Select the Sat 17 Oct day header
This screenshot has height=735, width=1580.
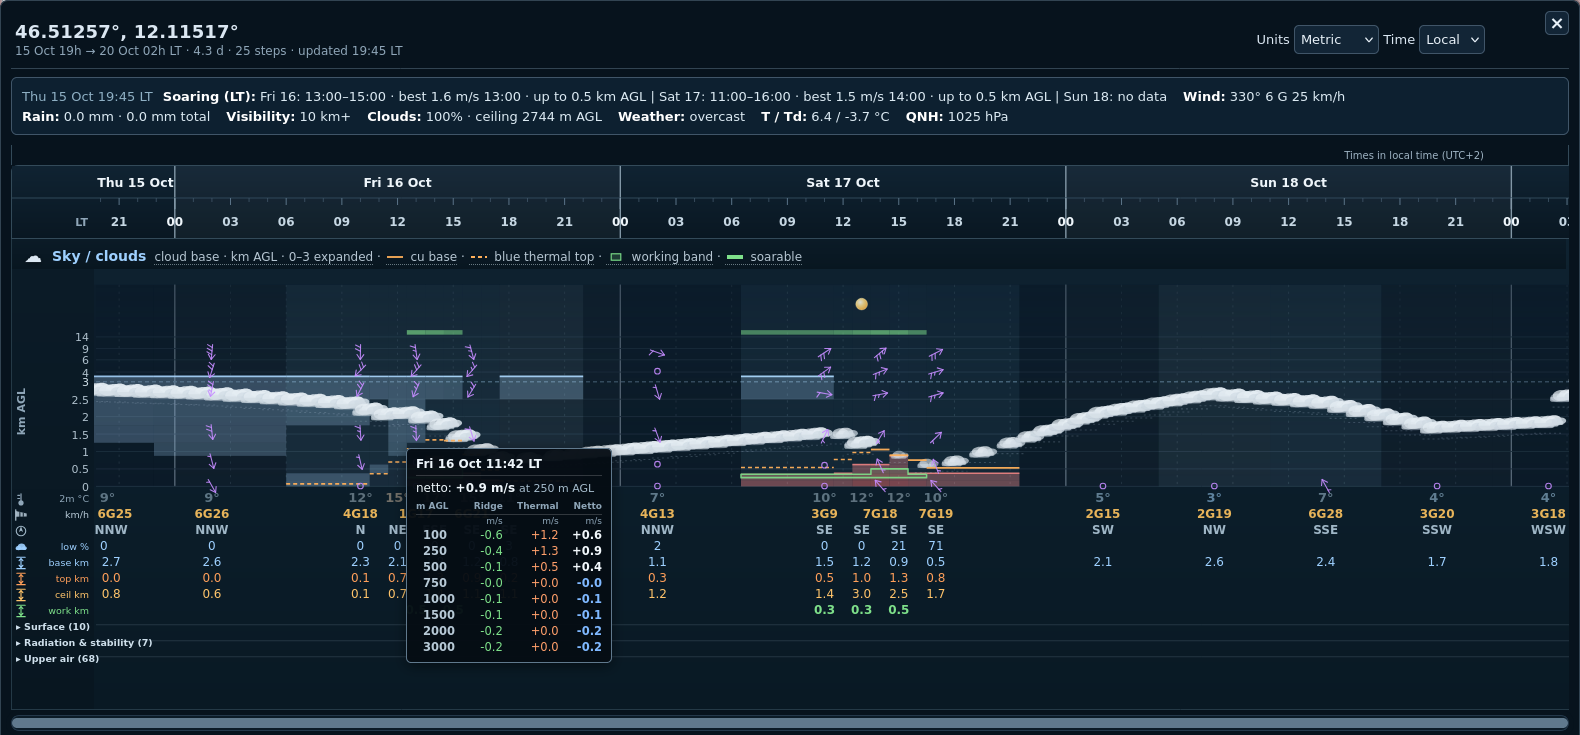[x=843, y=182]
